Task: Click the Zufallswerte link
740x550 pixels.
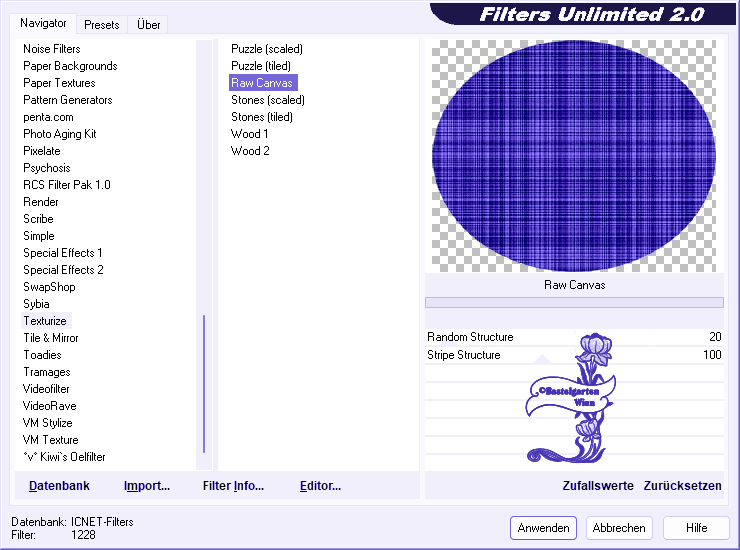Action: point(598,486)
